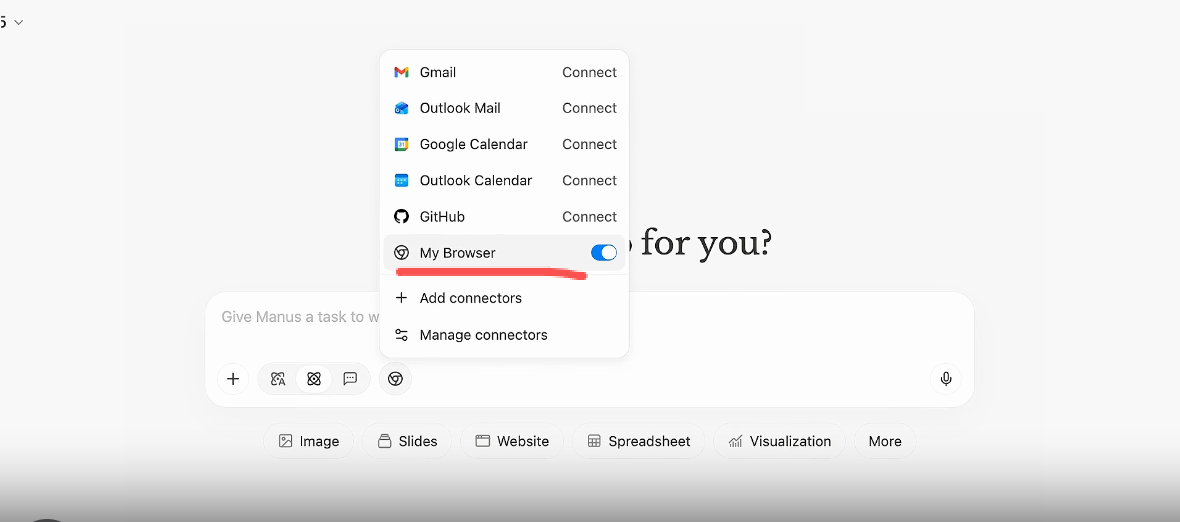This screenshot has width=1180, height=522.
Task: Select the atom agent mode icon
Action: pos(314,379)
